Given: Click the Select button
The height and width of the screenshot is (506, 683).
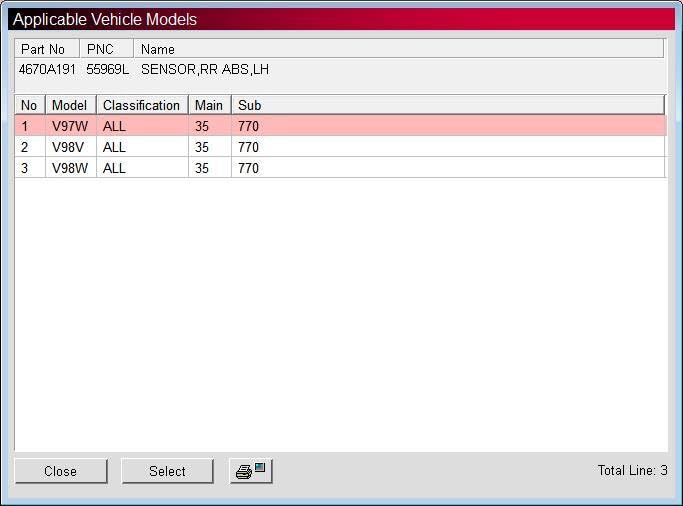Looking at the screenshot, I should click(x=167, y=471).
